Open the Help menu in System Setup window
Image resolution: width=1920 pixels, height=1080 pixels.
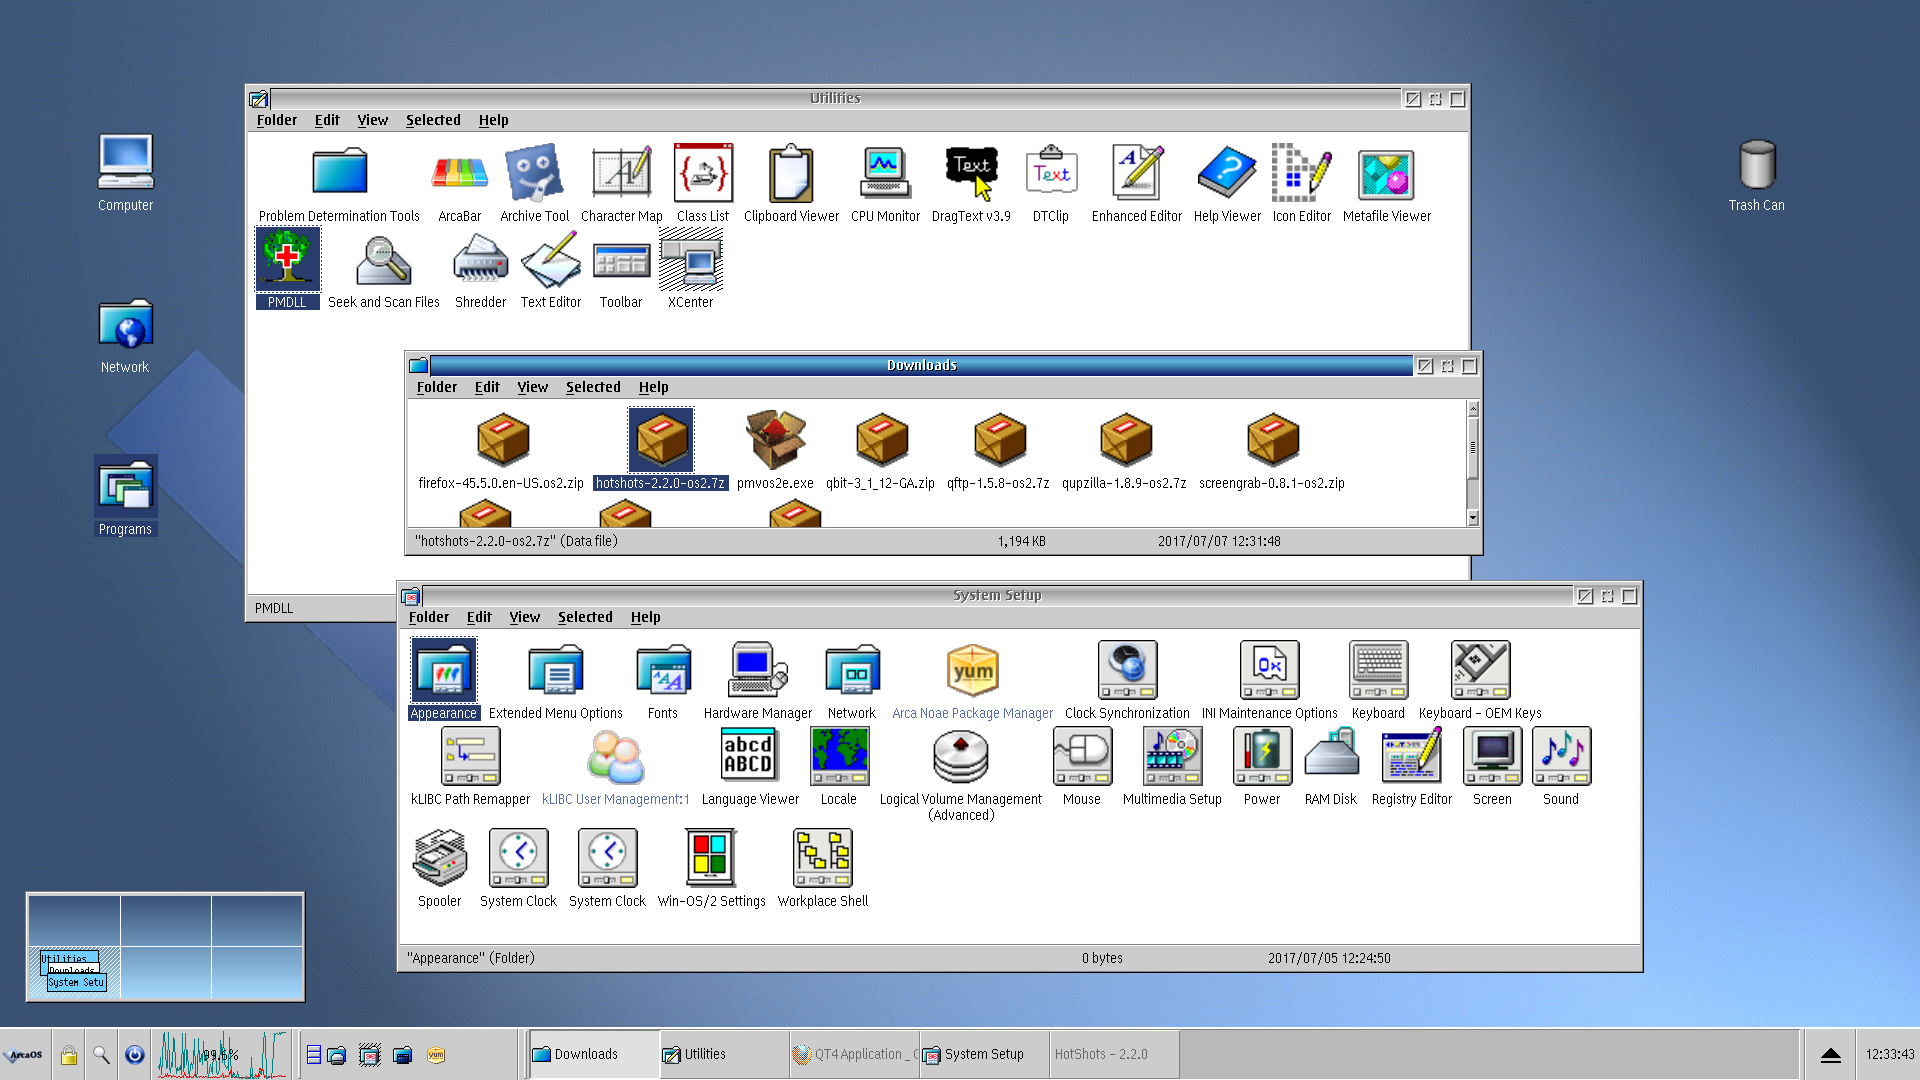(645, 617)
